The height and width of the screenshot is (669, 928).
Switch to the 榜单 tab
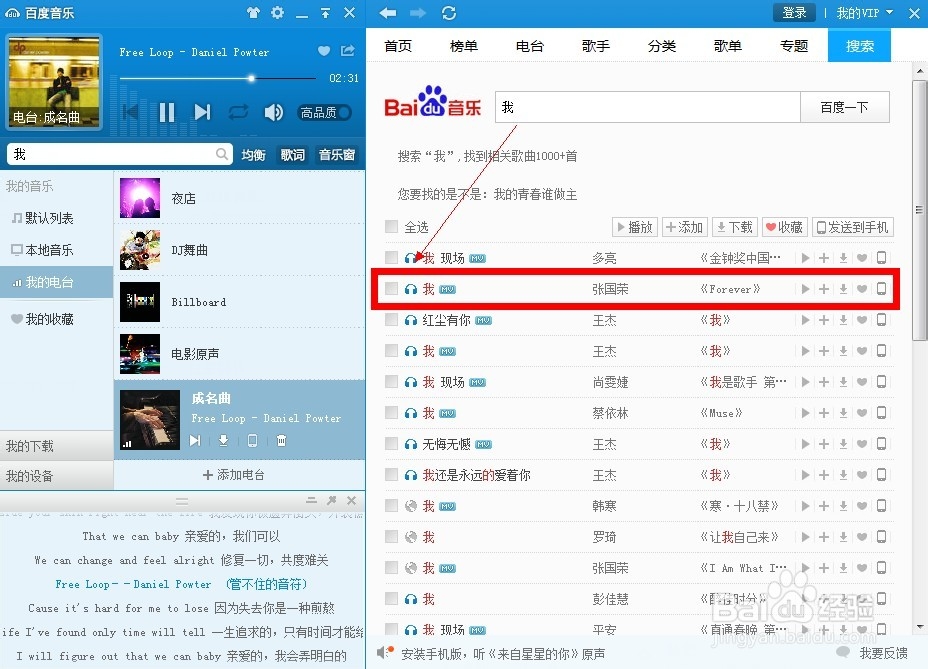click(463, 46)
